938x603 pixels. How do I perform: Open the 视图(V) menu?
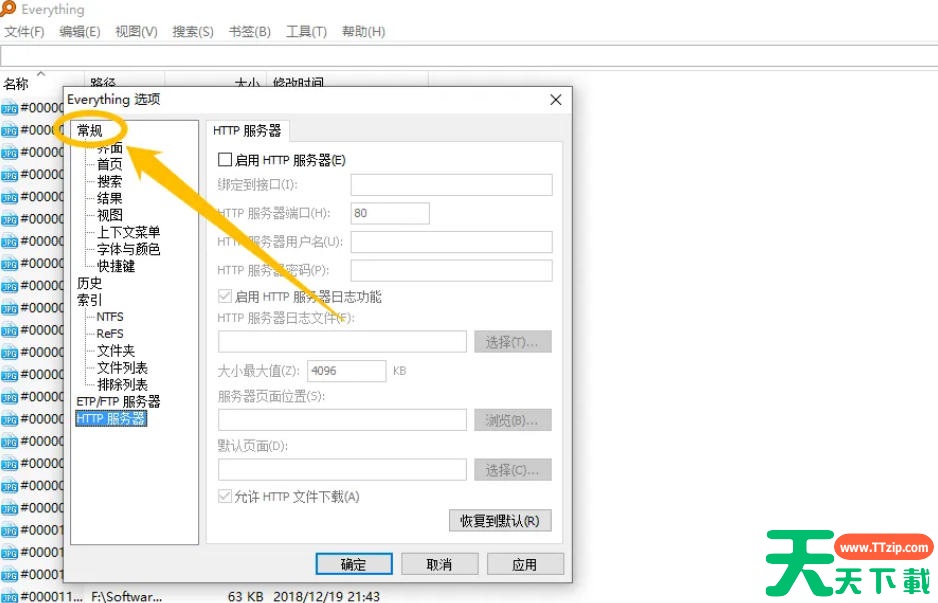point(136,31)
